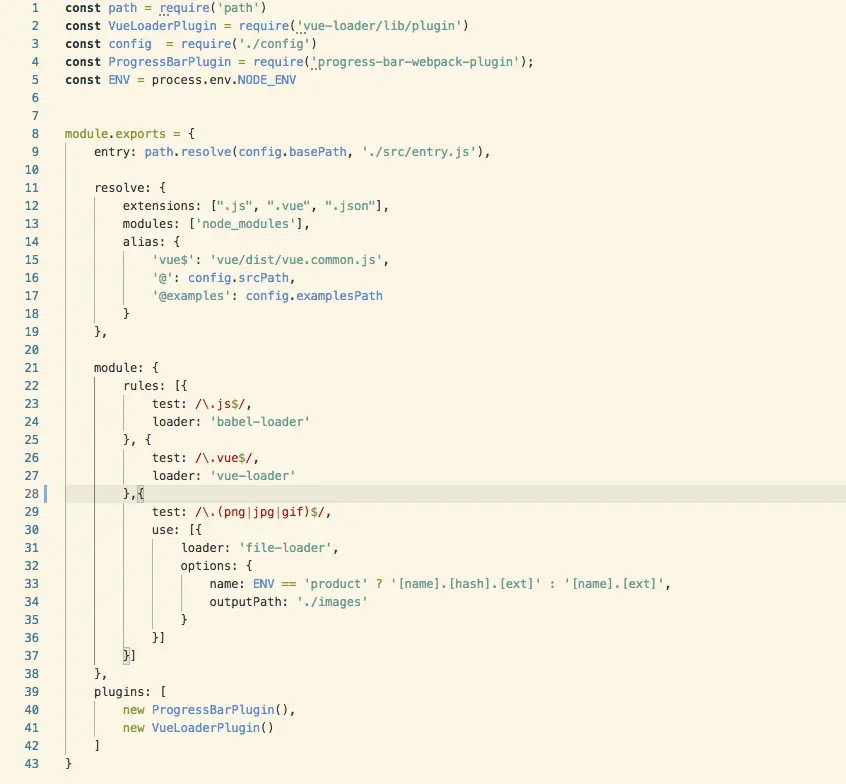
Task: Click 'config.examplesPath' on line 17
Action: tap(314, 296)
